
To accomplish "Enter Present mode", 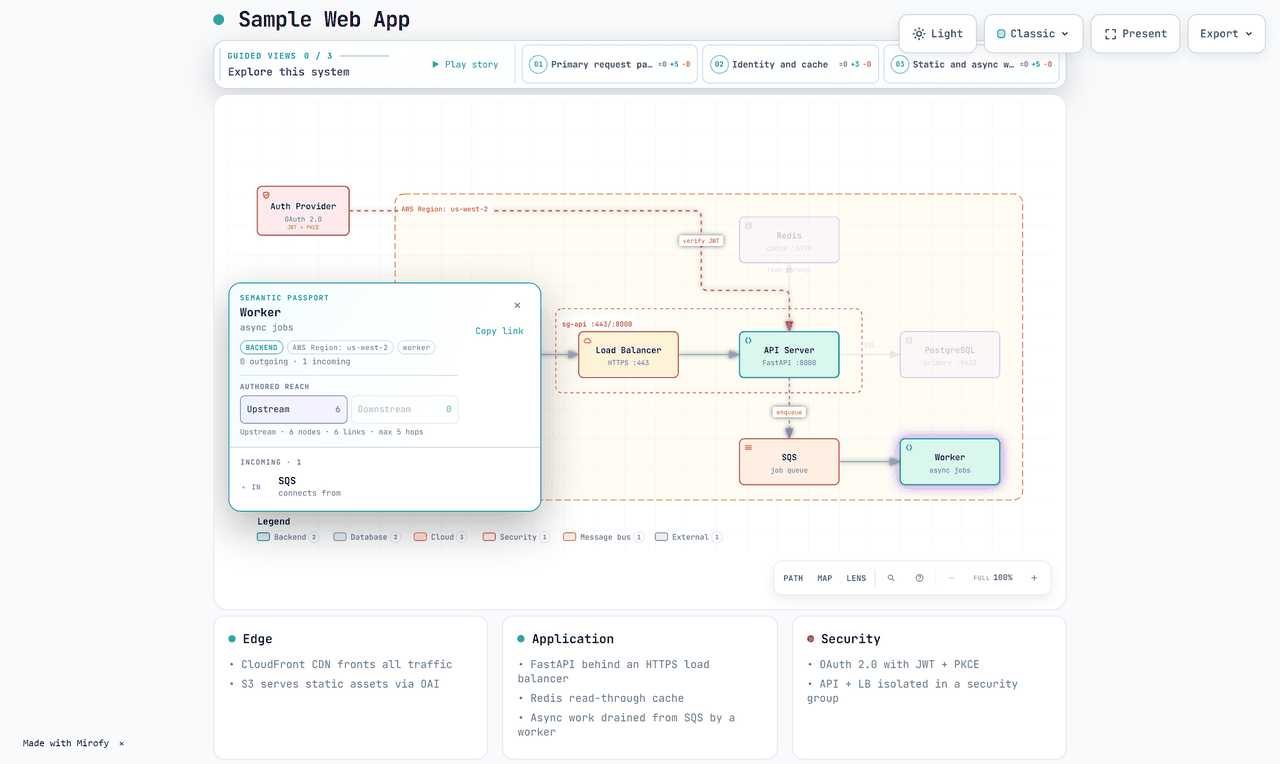I will tap(1135, 34).
